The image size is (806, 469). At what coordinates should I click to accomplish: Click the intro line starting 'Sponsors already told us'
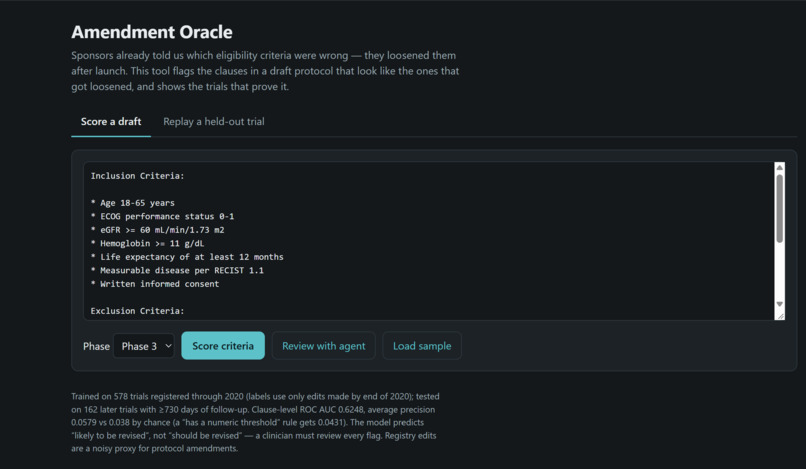263,56
